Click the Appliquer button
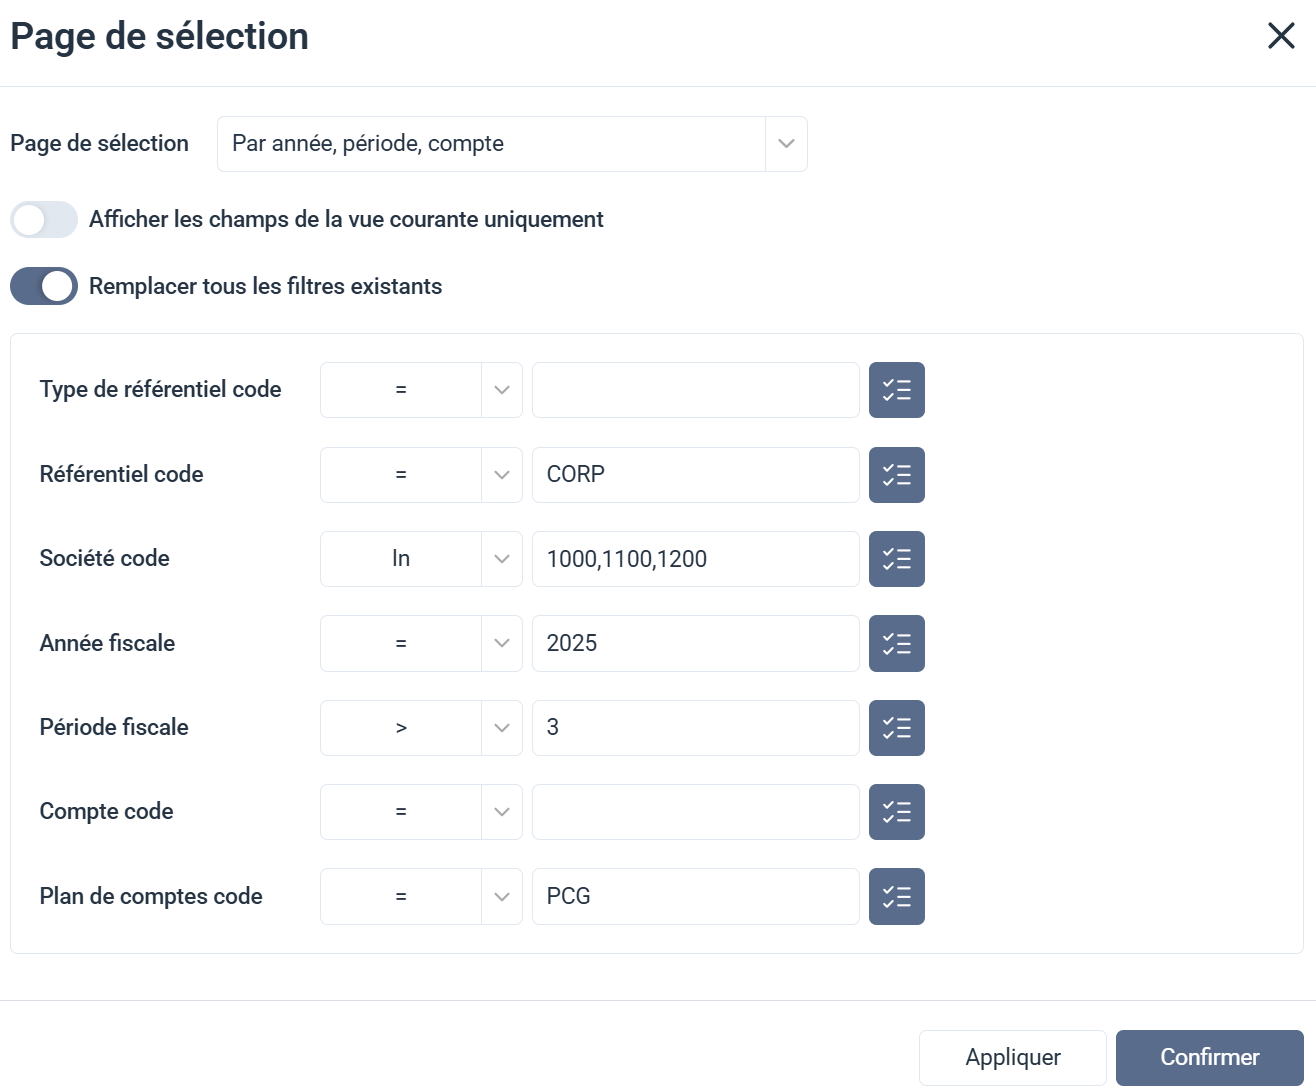The image size is (1316, 1092). pos(1012,1057)
